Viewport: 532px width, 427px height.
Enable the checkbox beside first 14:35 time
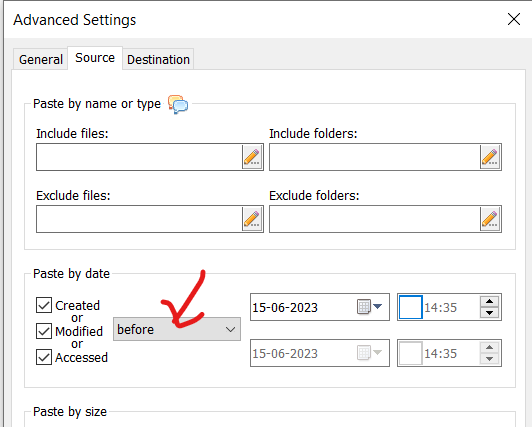click(411, 307)
